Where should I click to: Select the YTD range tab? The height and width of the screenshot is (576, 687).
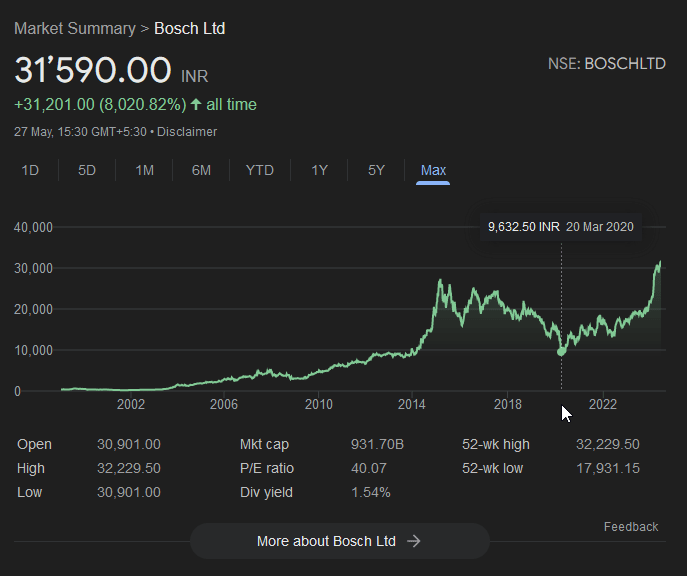(x=259, y=170)
